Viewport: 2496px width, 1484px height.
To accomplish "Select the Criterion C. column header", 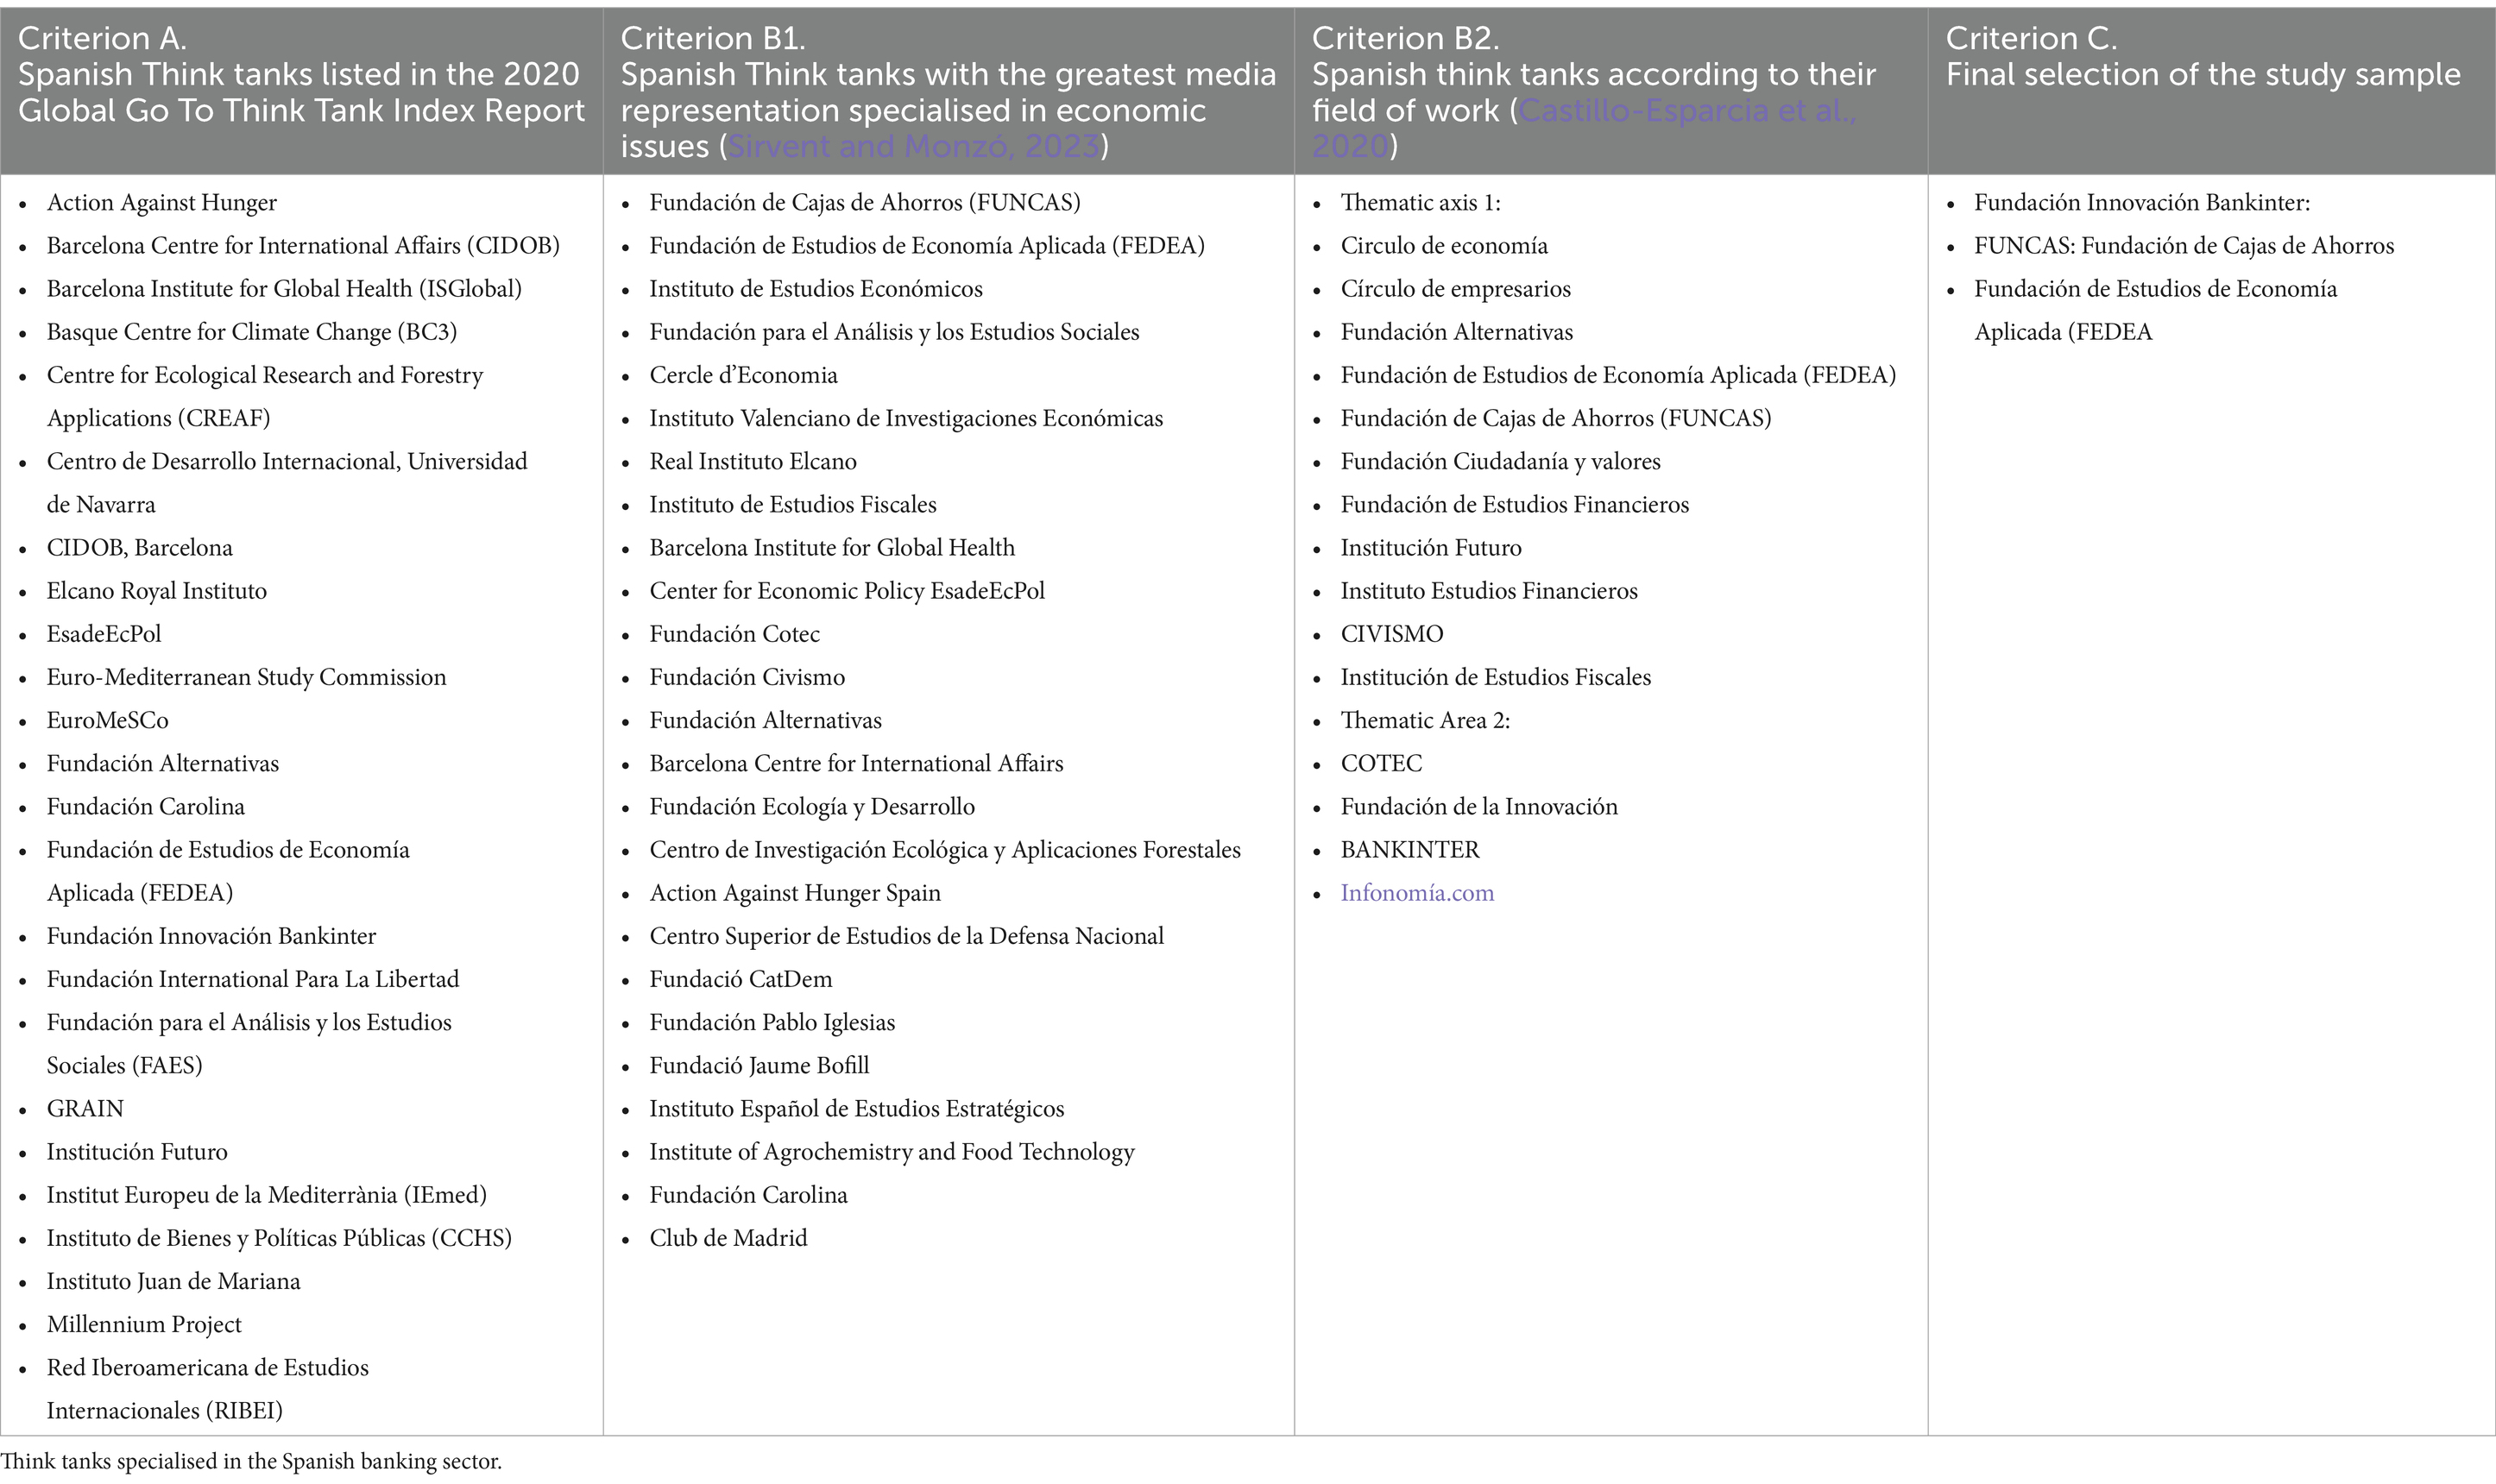I will coord(2211,91).
